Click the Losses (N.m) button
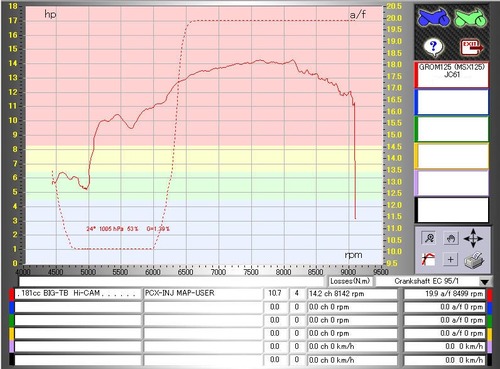 click(350, 281)
